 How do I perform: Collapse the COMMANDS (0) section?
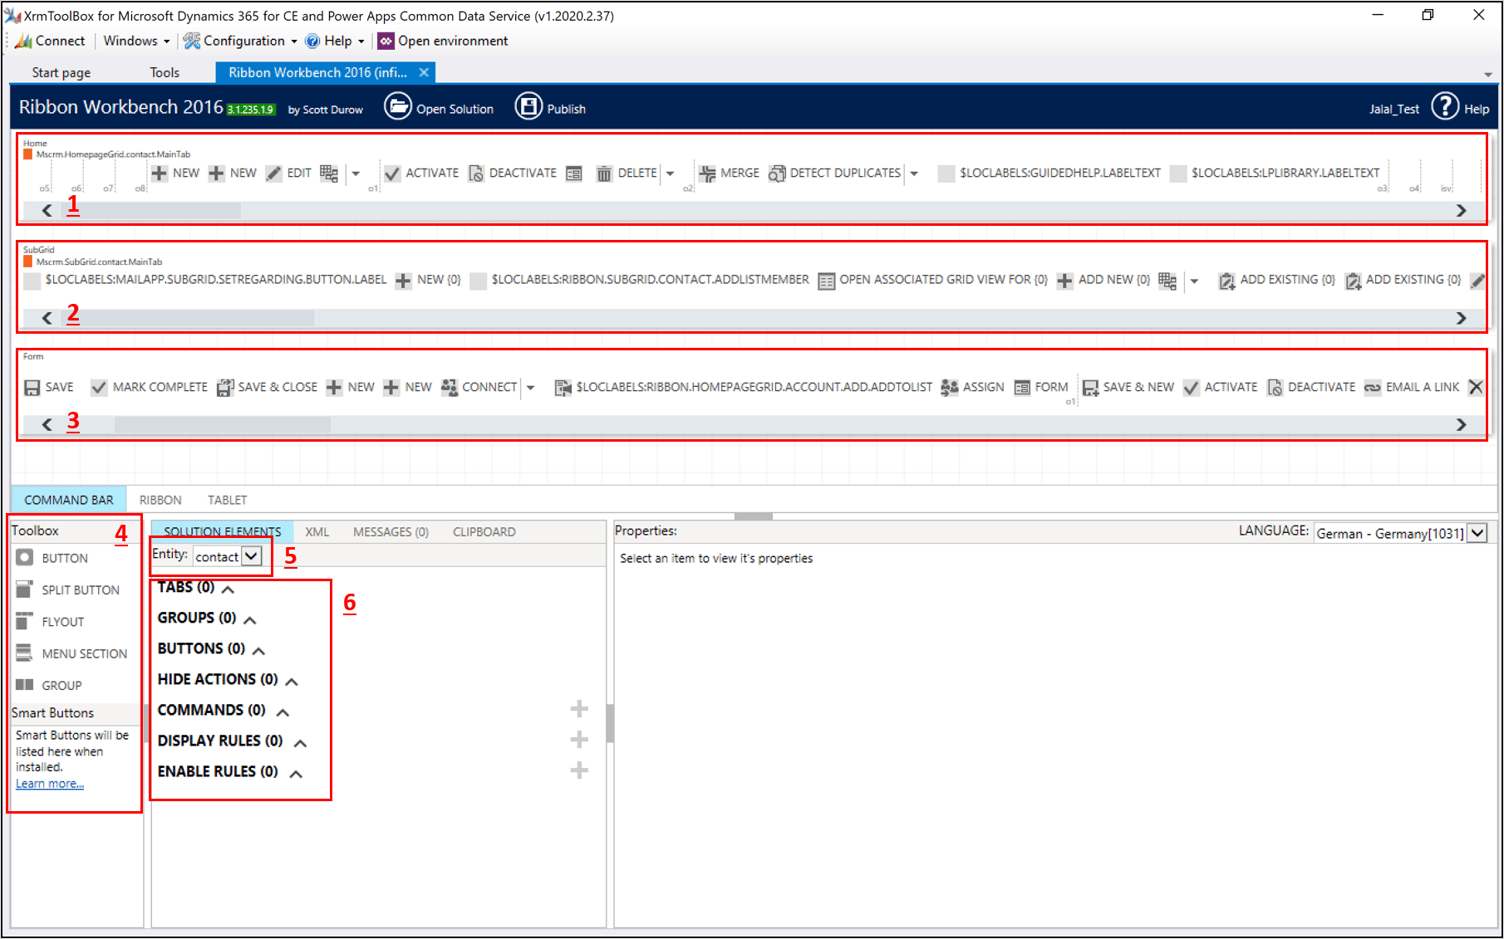(281, 711)
